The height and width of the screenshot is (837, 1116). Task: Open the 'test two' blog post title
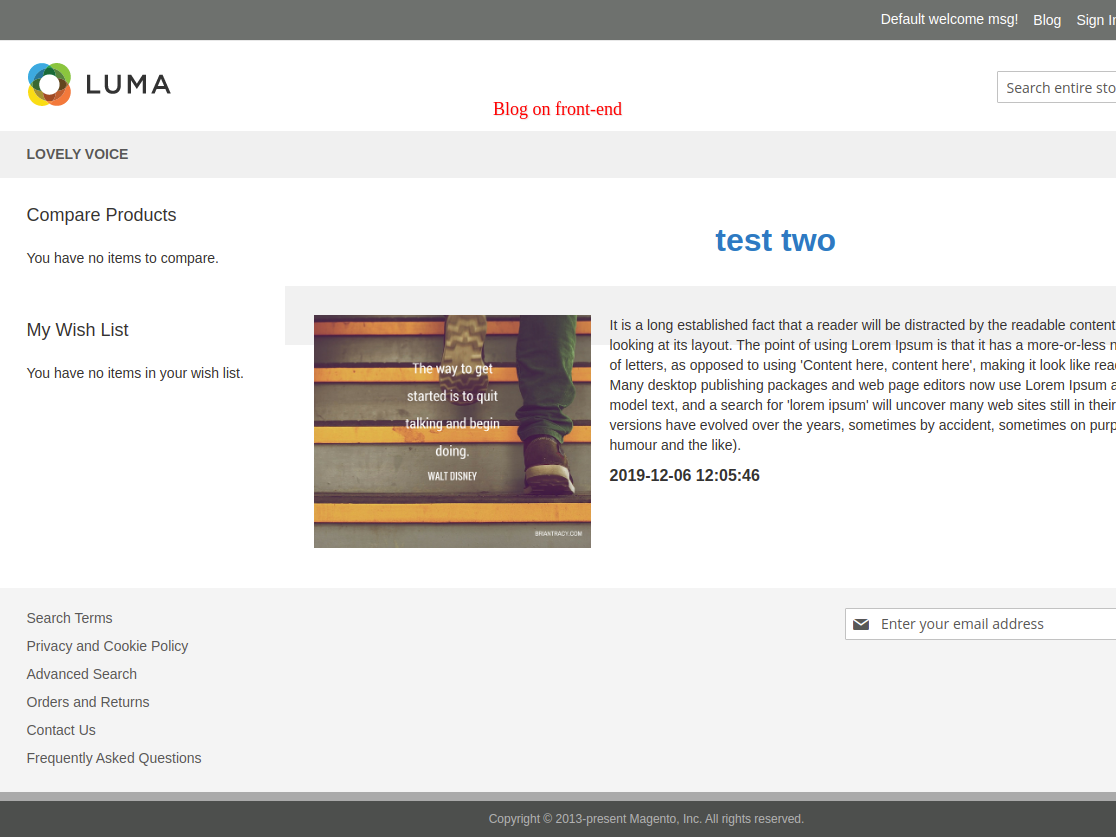[x=775, y=240]
